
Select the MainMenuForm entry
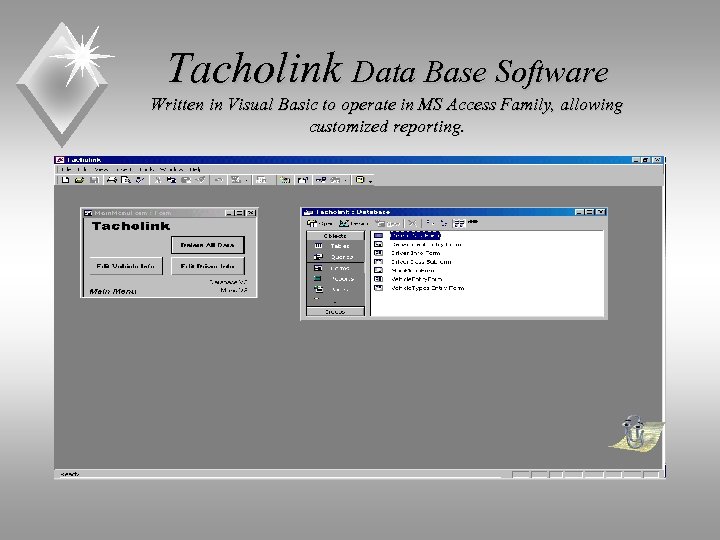point(413,270)
